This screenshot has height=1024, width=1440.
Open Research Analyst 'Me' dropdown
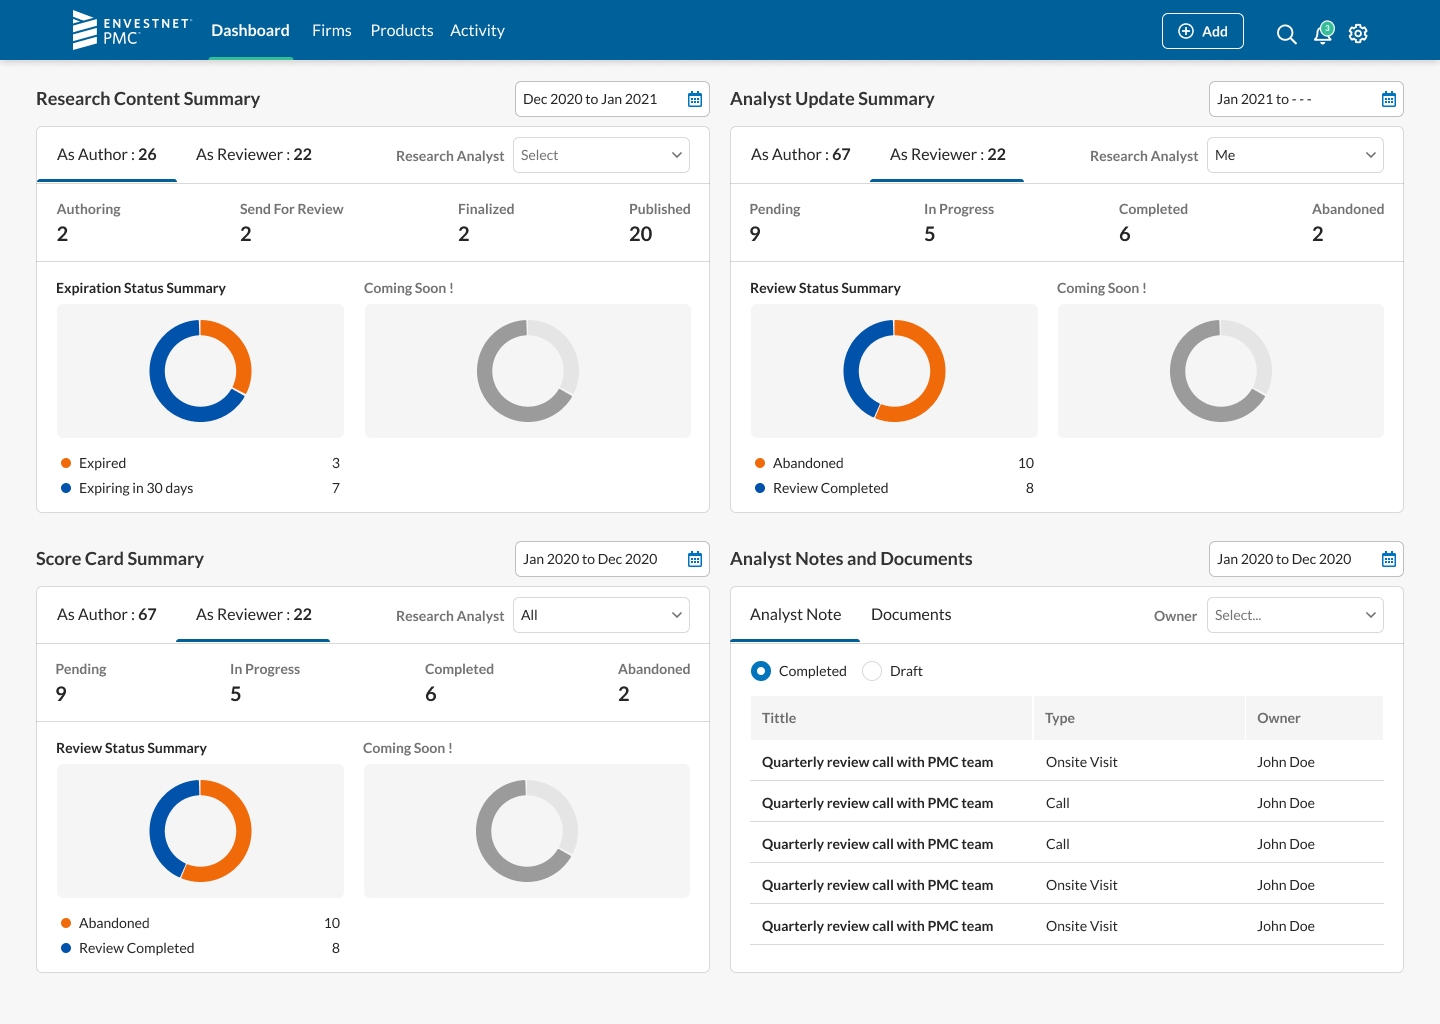[x=1295, y=155]
